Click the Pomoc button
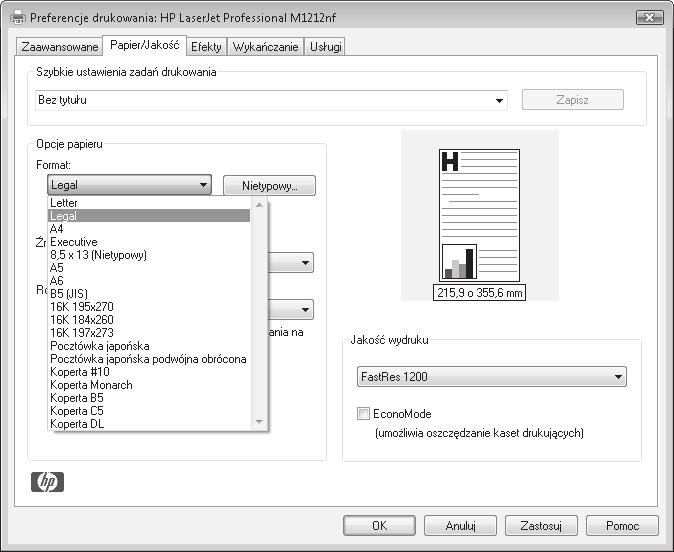 coord(622,526)
